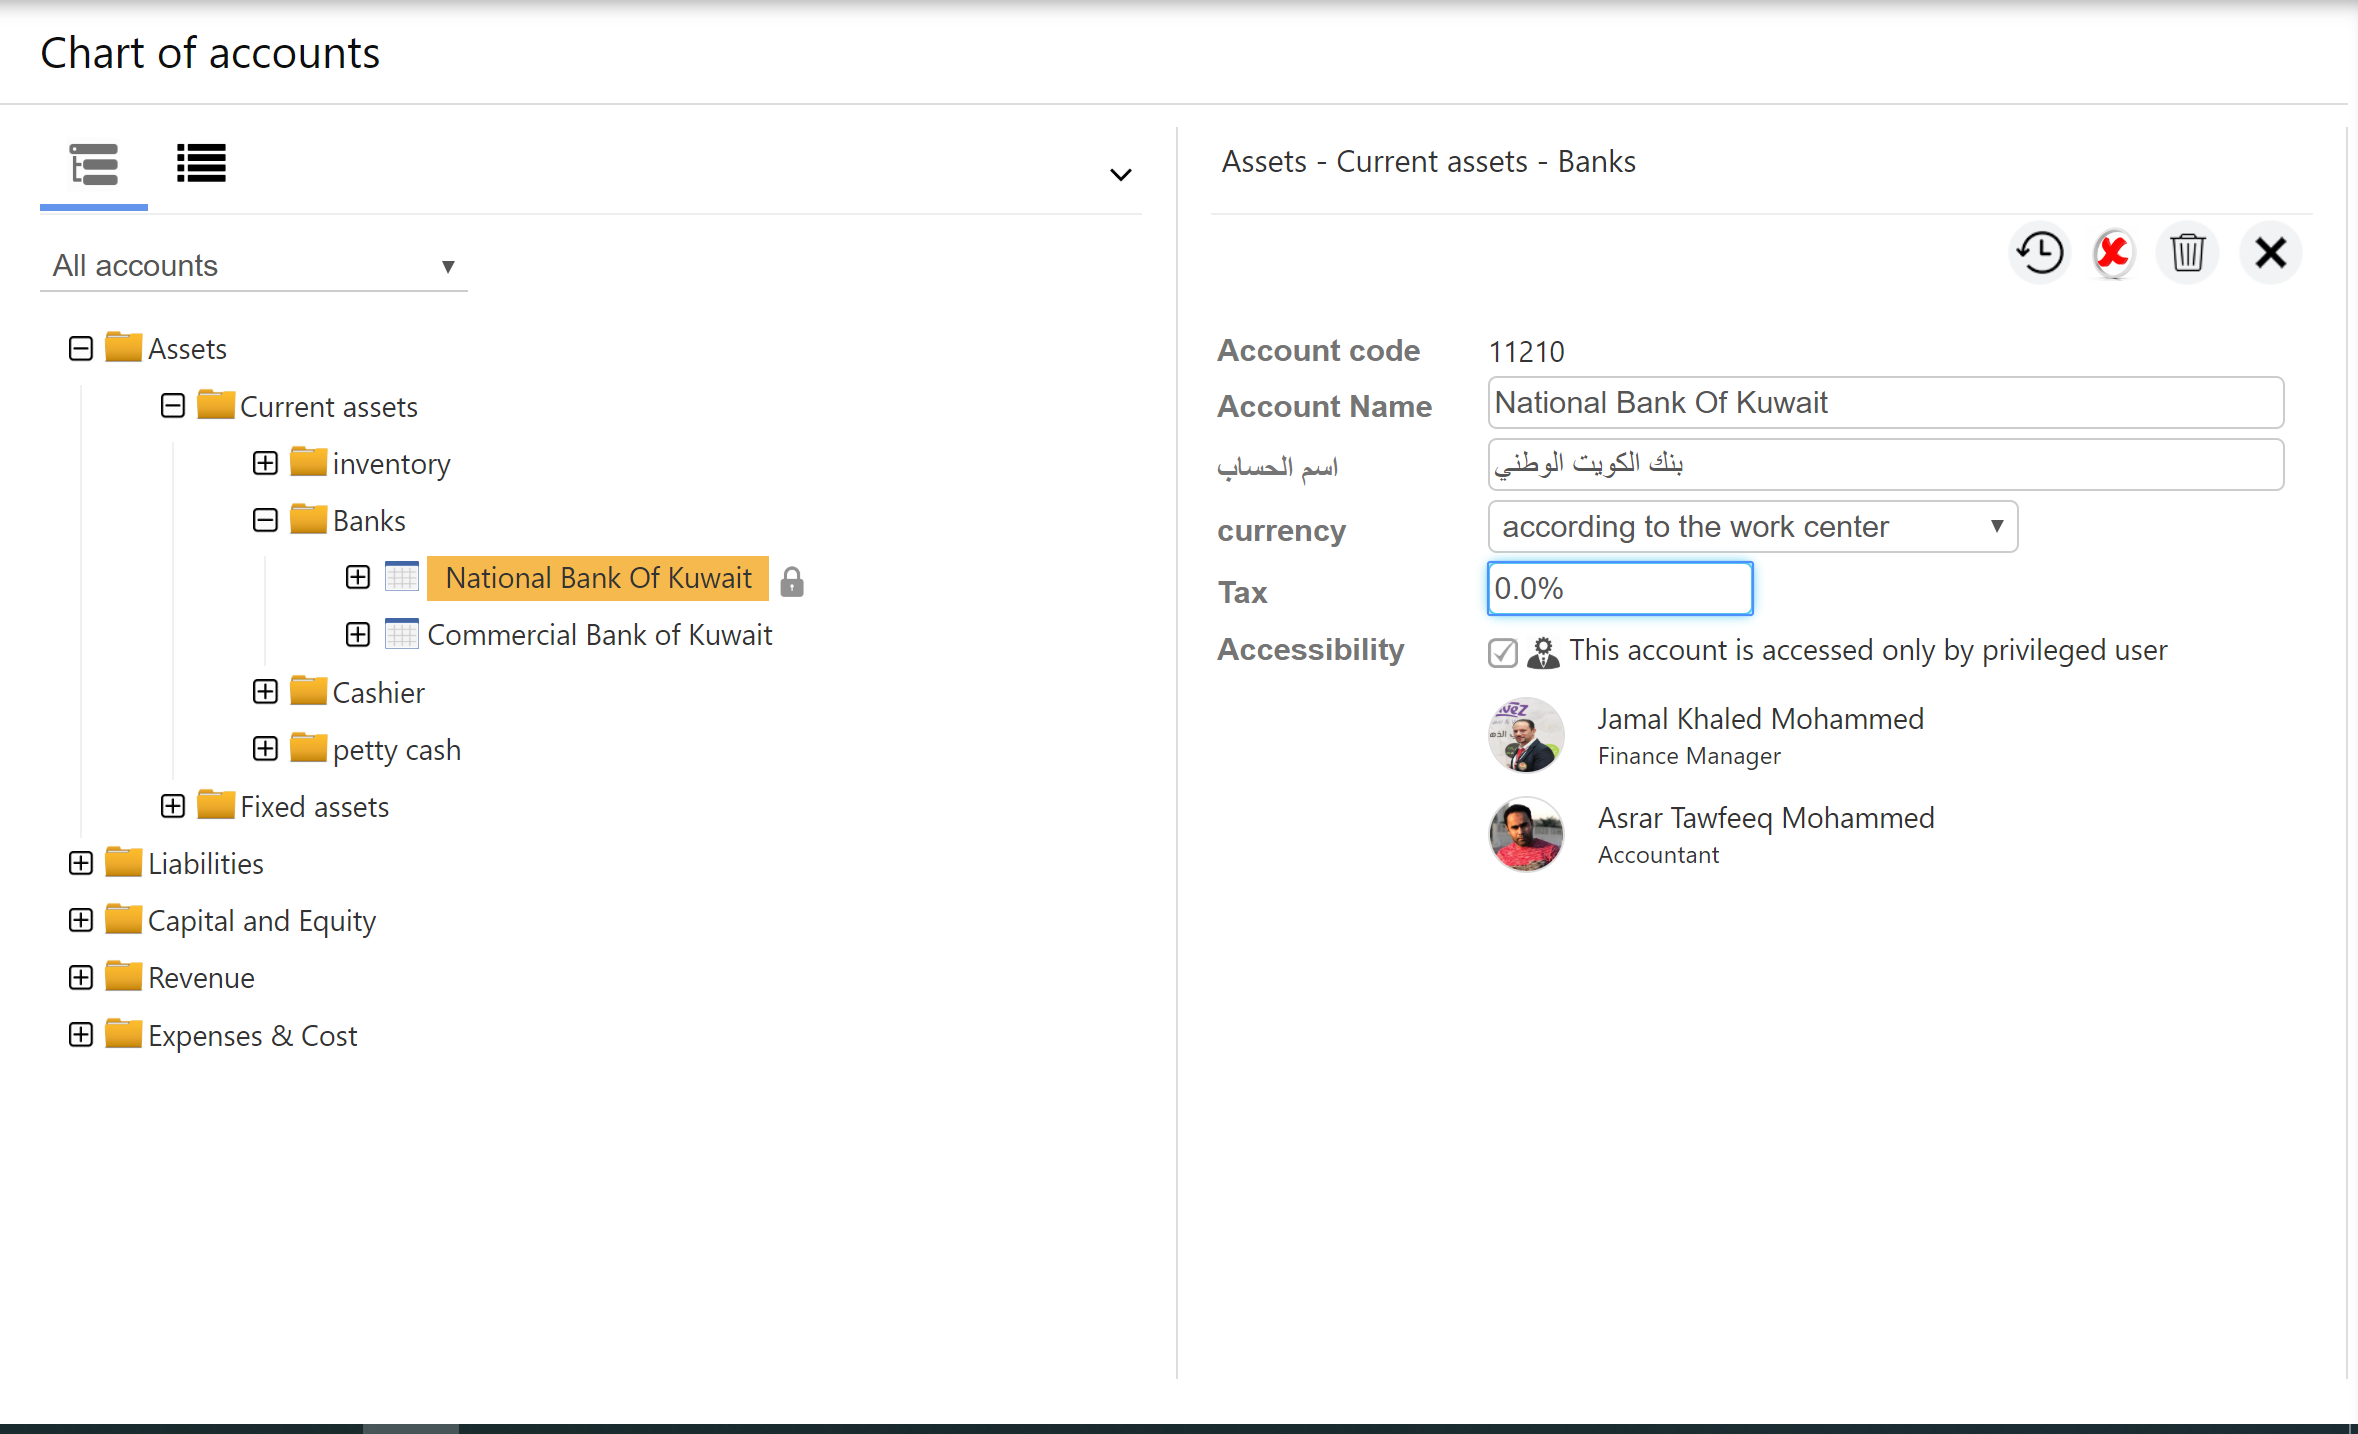Viewport: 2358px width, 1434px height.
Task: Select the Assets folder icon
Action: (123, 347)
